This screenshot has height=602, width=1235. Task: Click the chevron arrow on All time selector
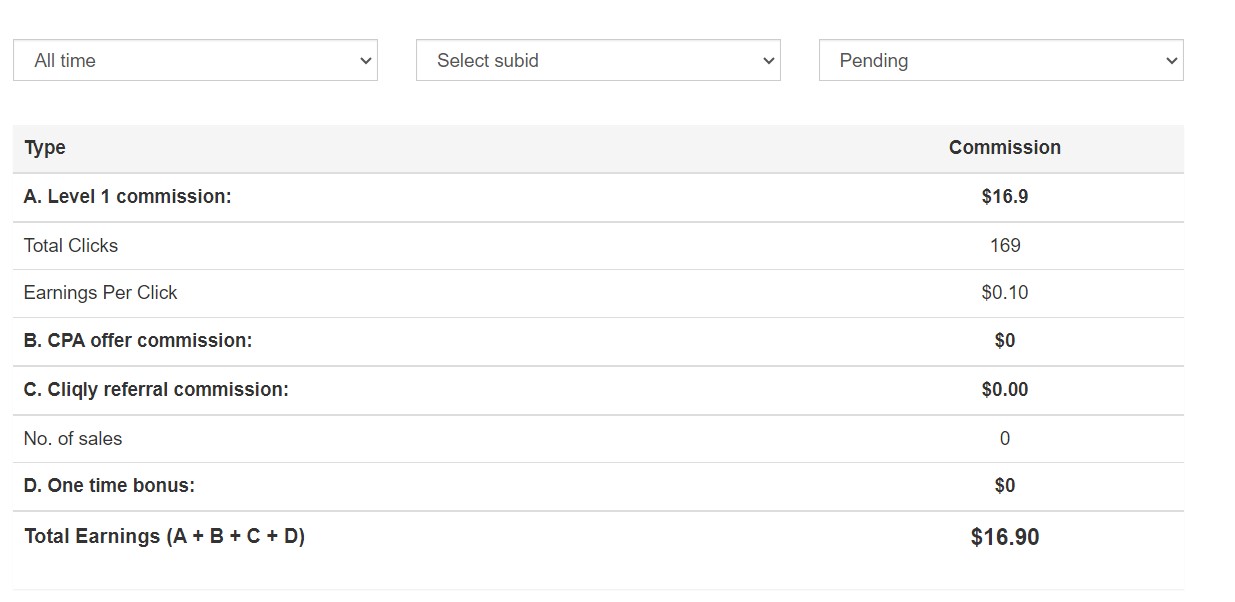tap(365, 61)
